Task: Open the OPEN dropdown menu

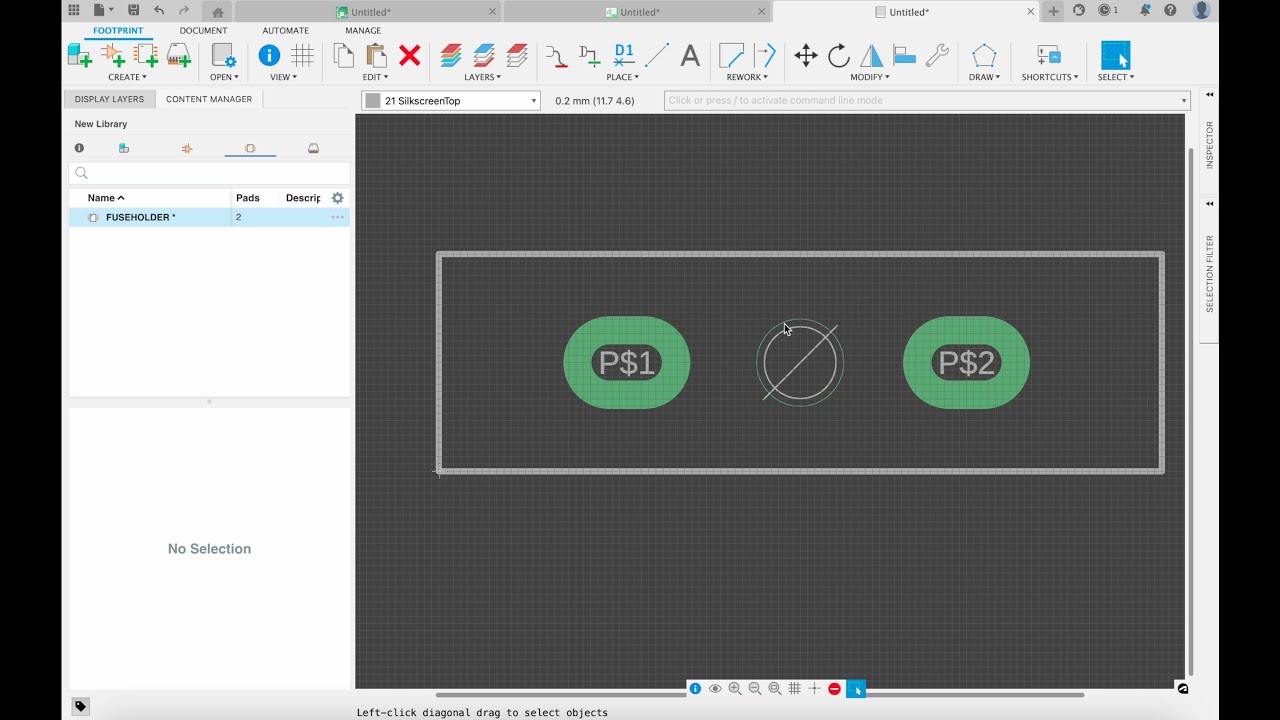Action: click(x=224, y=77)
